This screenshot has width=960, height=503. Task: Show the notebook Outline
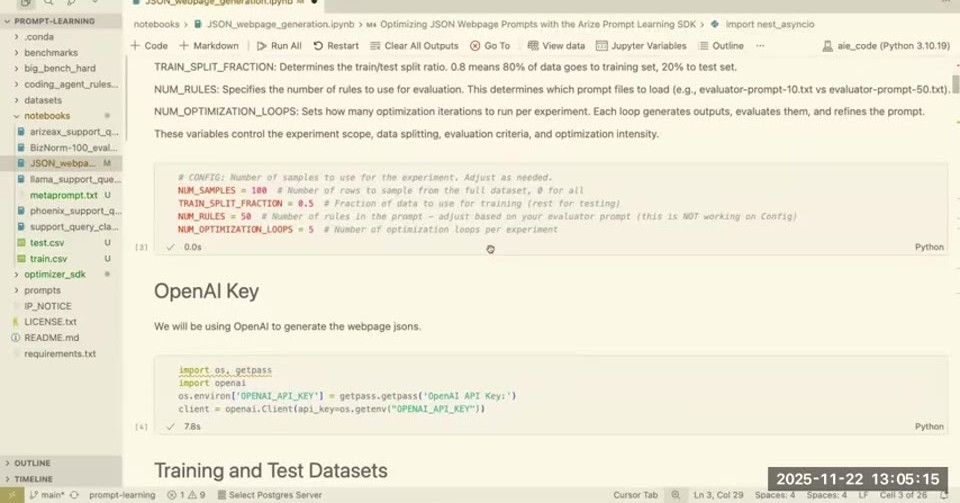(721, 46)
